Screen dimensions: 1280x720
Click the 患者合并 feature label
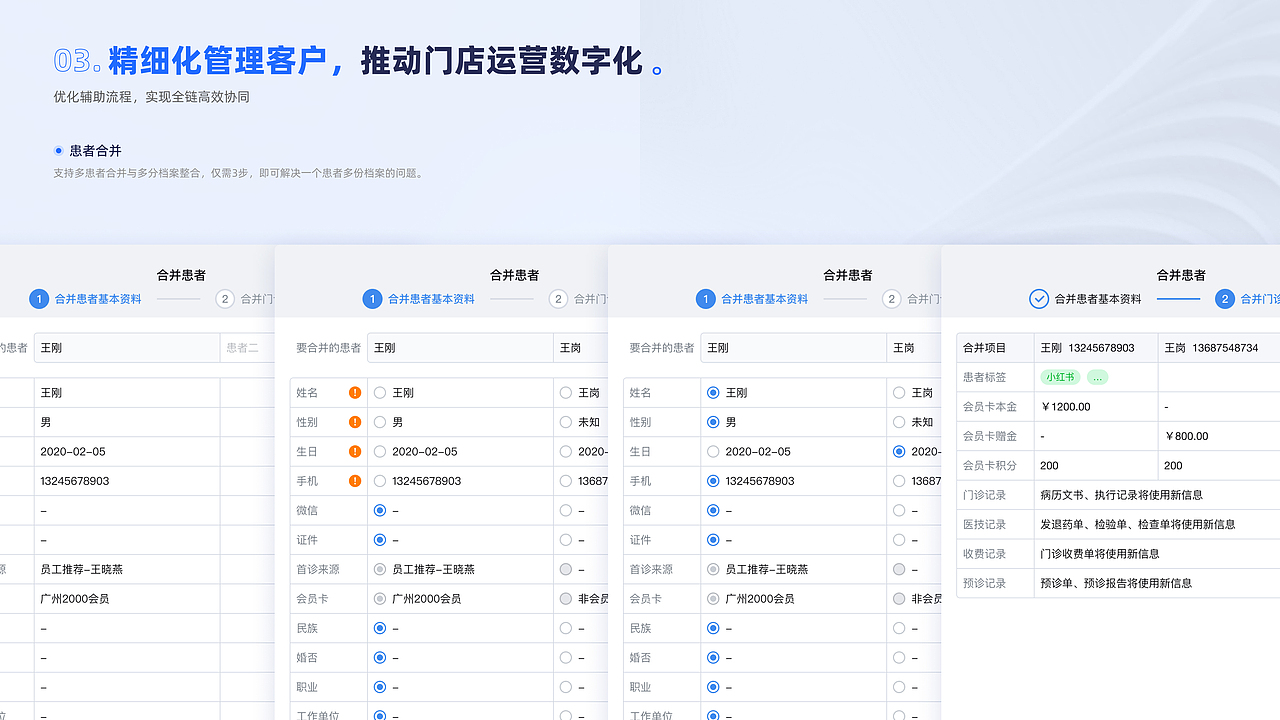95,151
